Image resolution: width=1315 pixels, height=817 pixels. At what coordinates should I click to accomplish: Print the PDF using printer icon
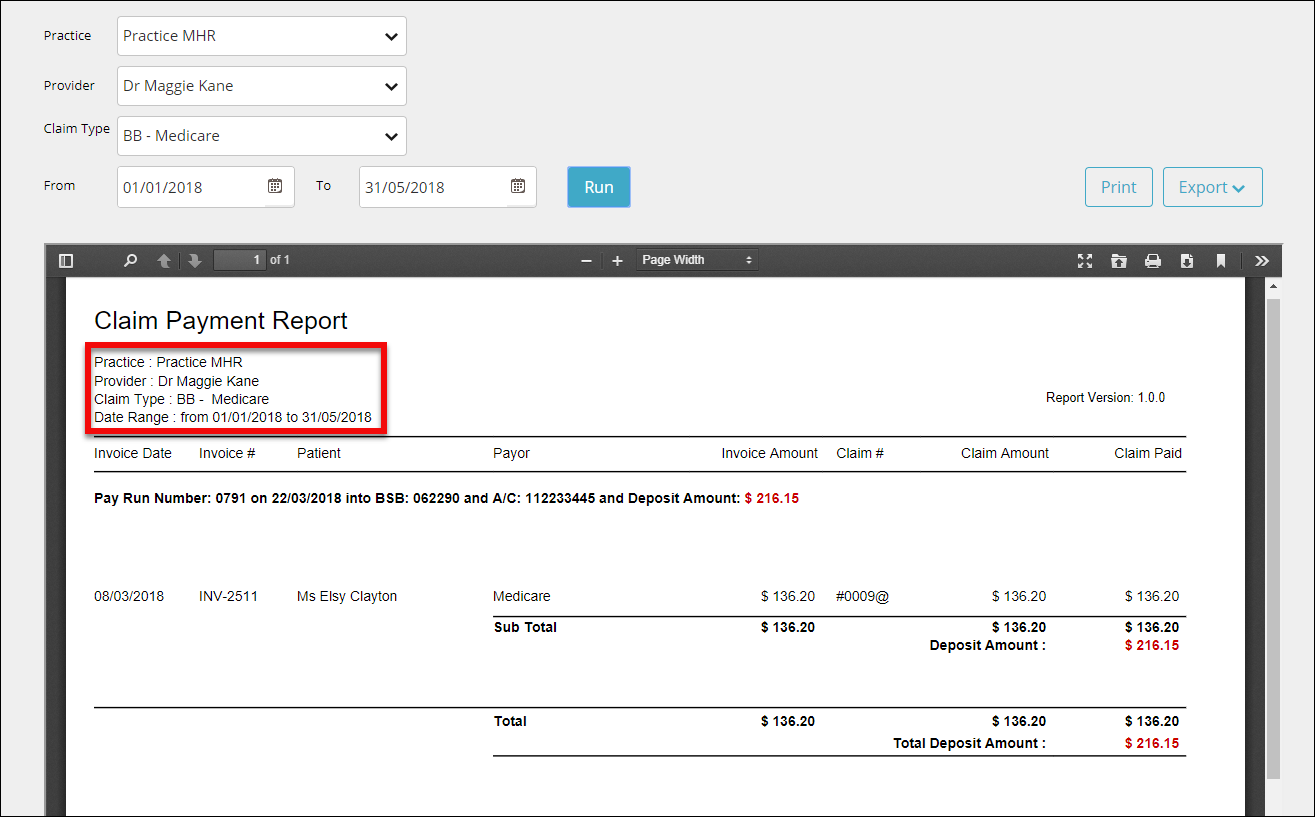coord(1153,261)
